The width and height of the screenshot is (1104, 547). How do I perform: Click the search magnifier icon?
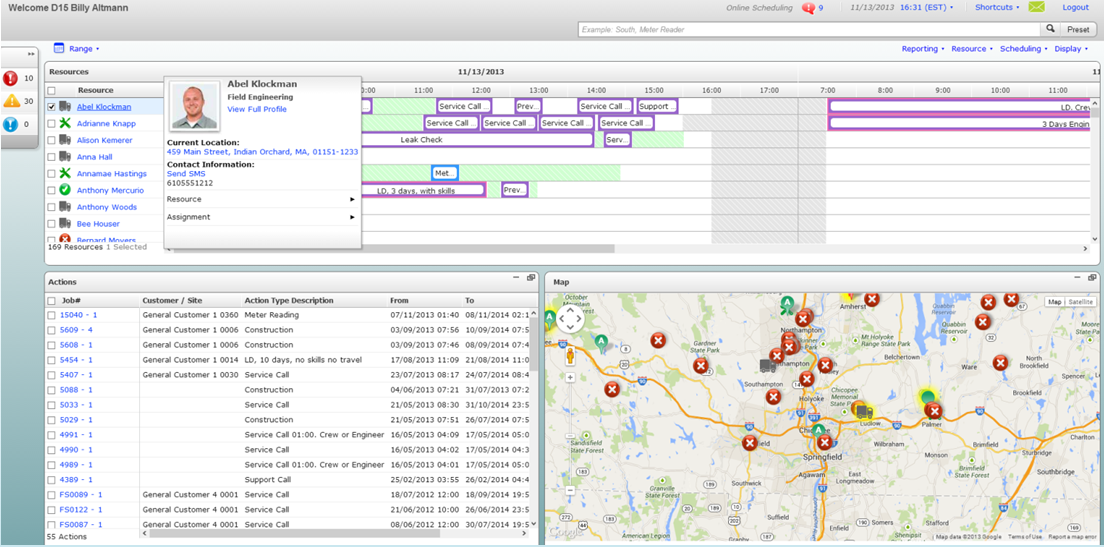1050,29
